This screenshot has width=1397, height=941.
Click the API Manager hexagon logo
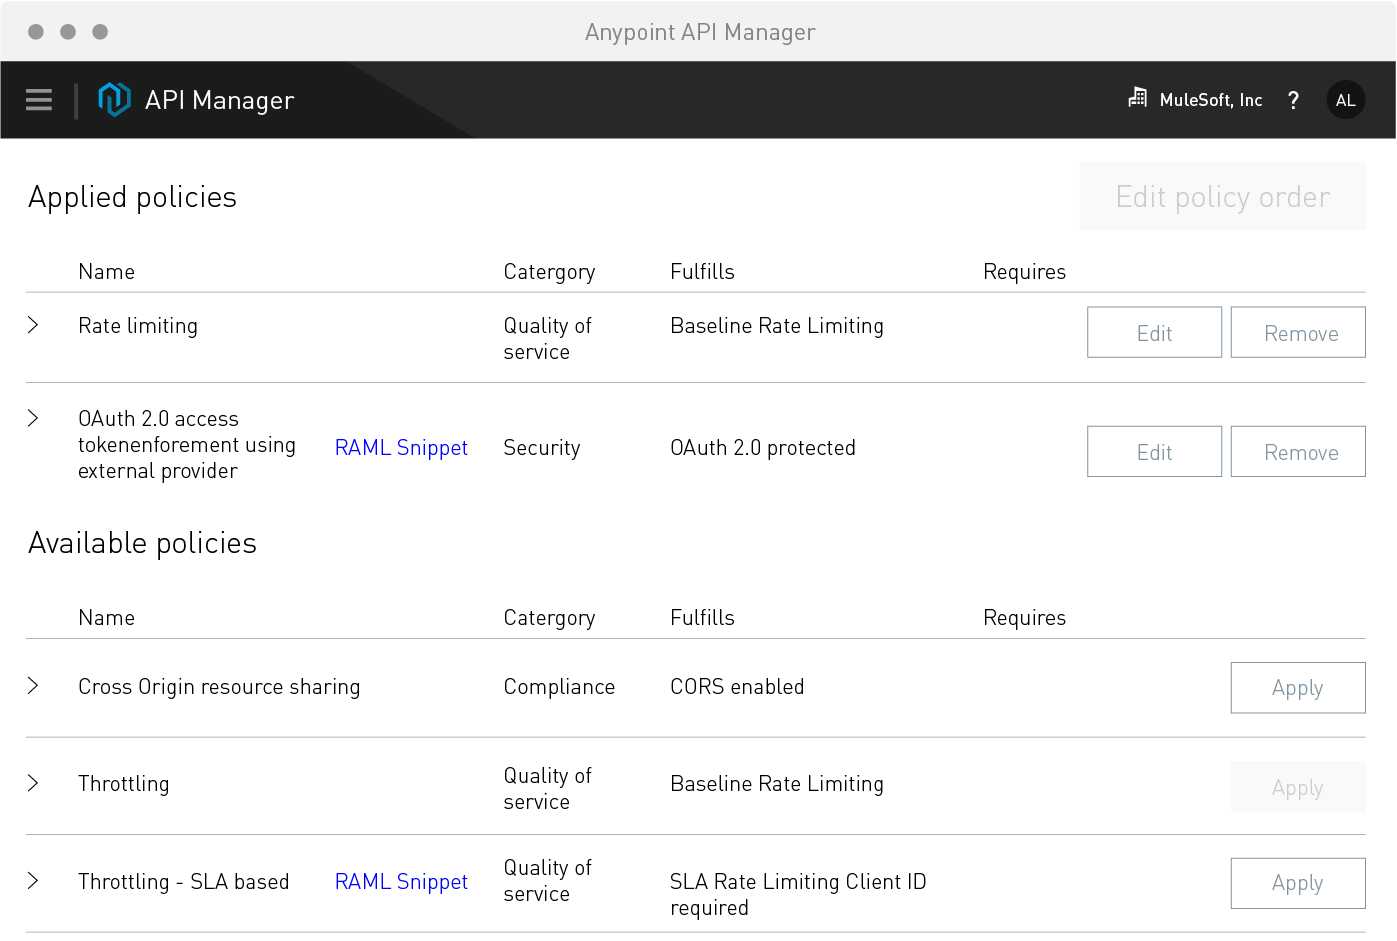point(114,99)
